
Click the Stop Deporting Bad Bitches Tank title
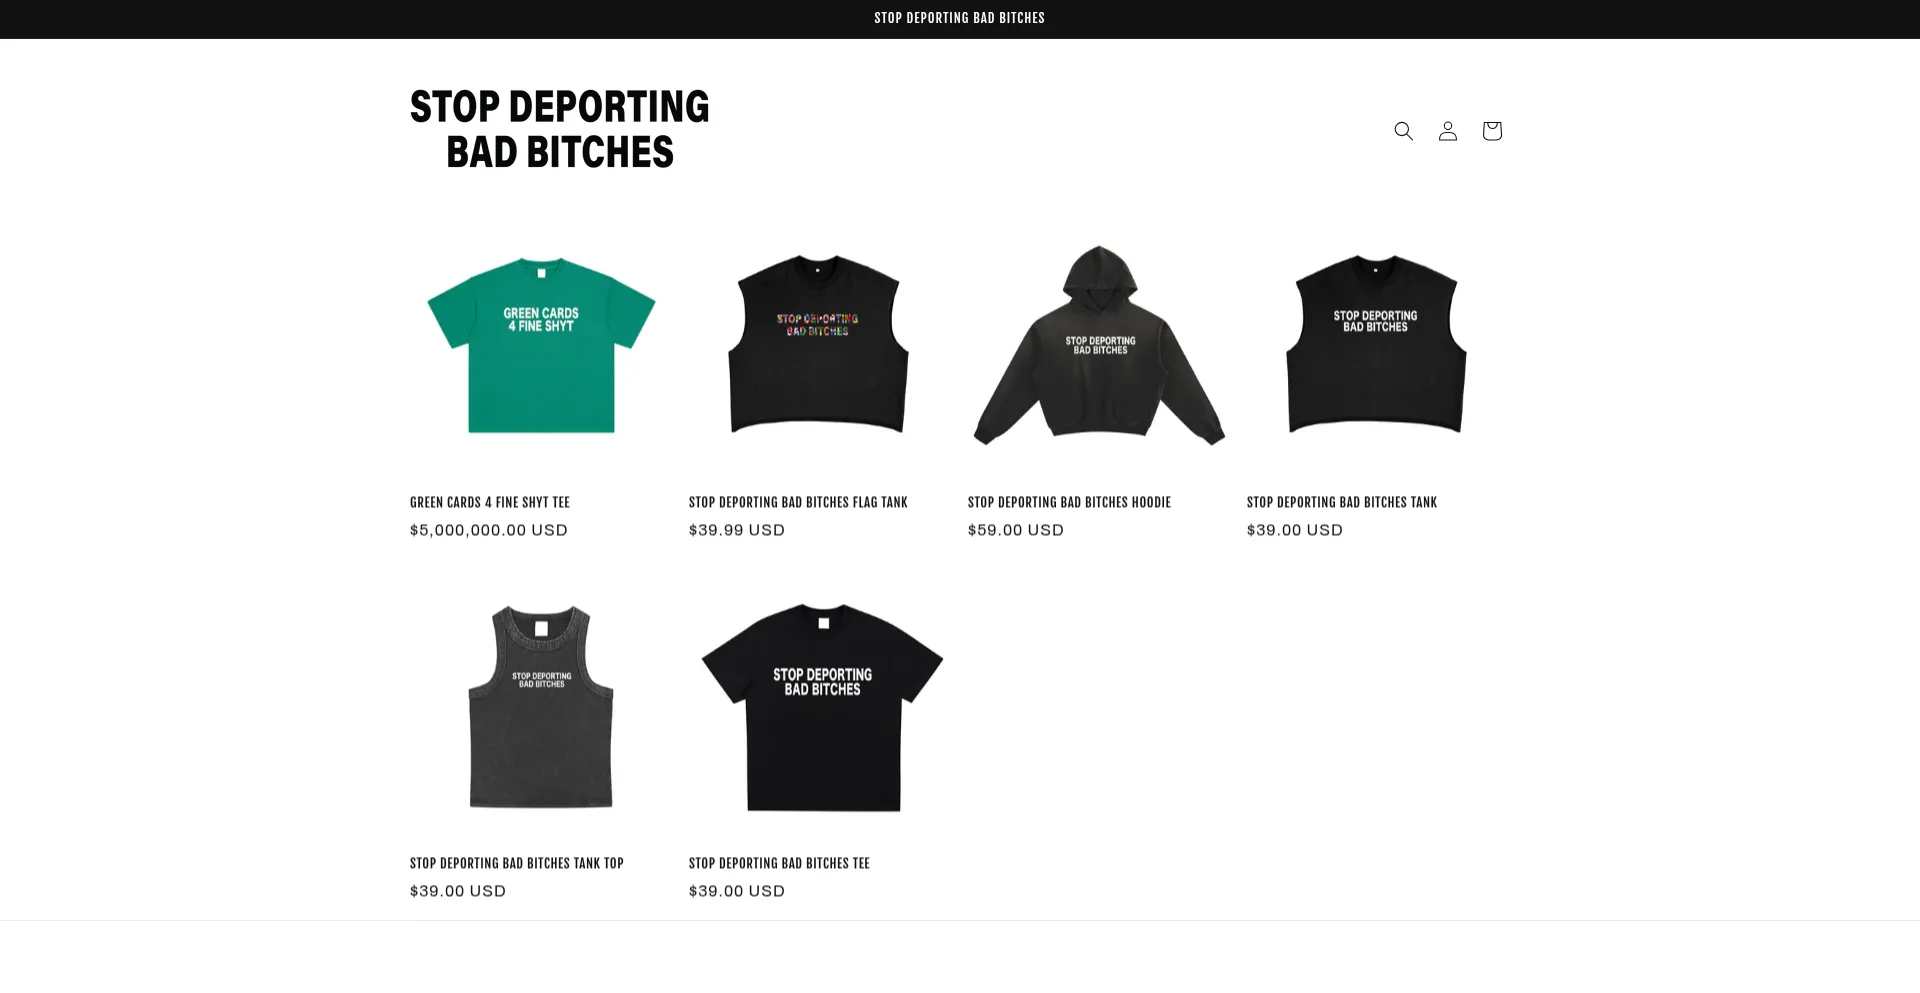(x=1341, y=502)
